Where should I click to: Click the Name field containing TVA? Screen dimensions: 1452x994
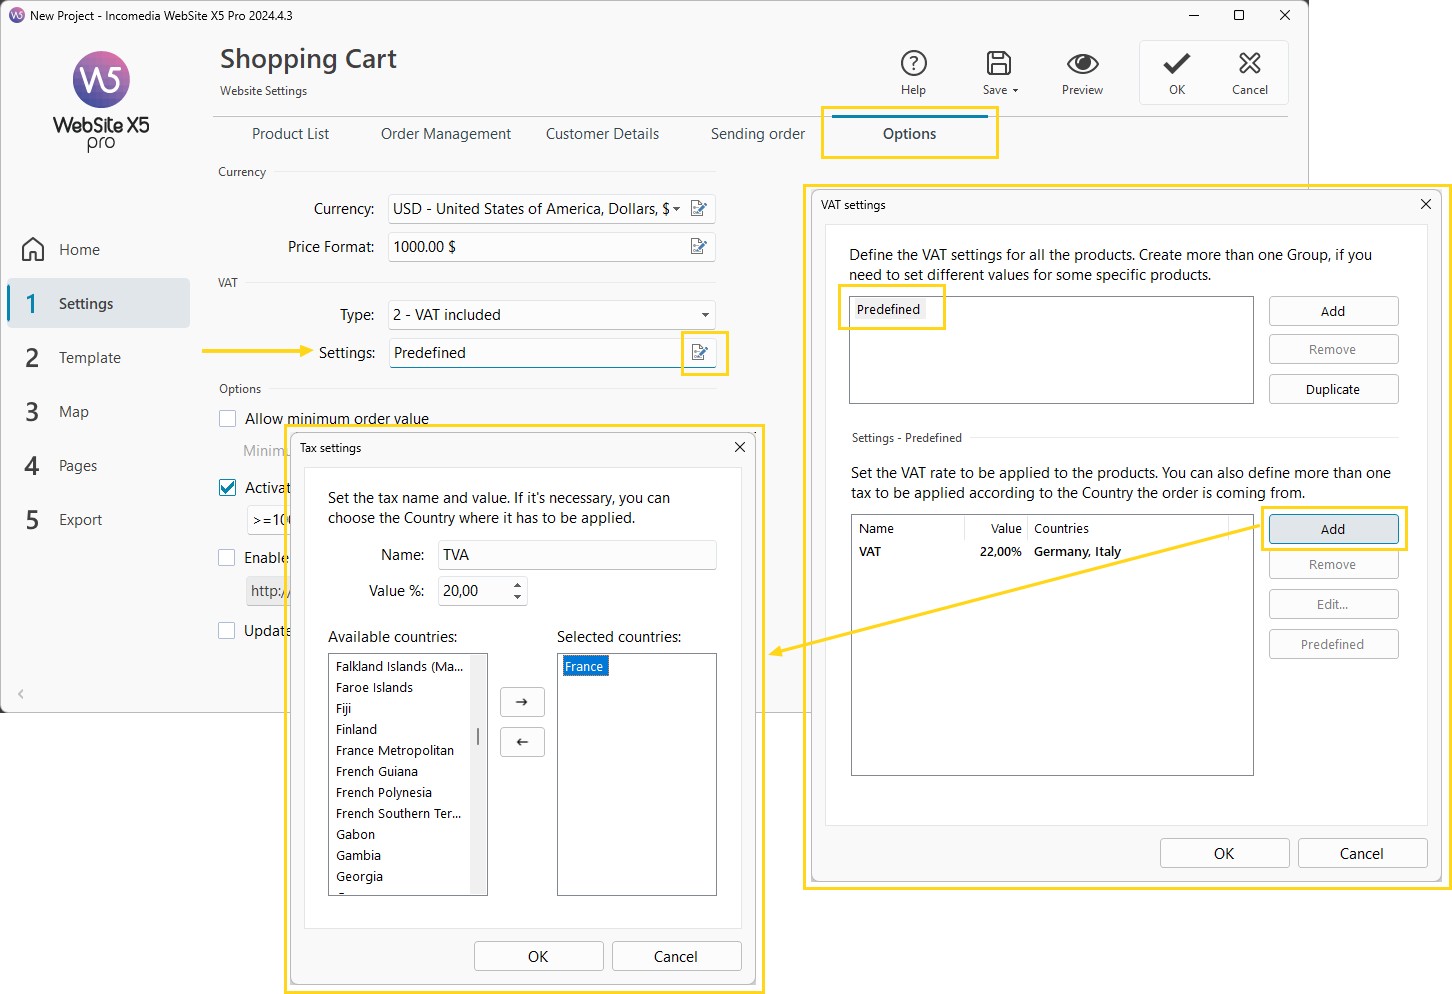577,555
